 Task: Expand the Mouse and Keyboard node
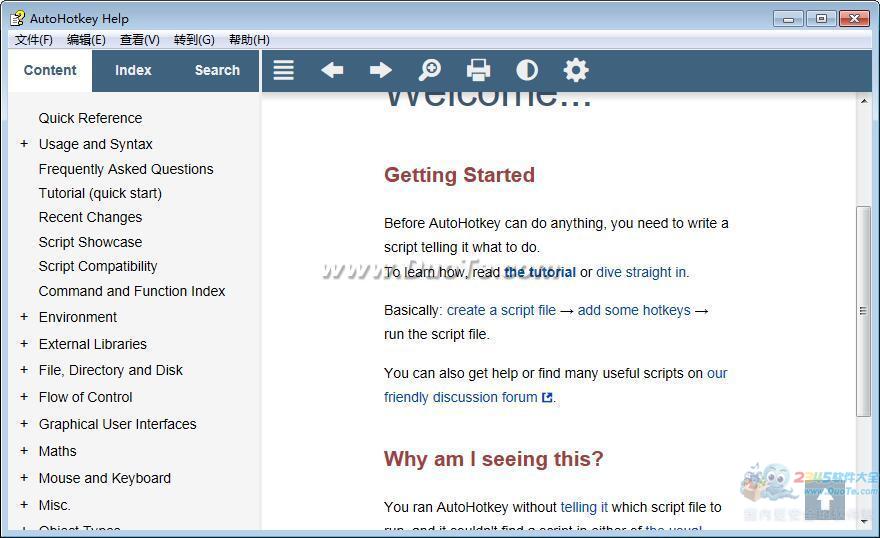coord(24,477)
